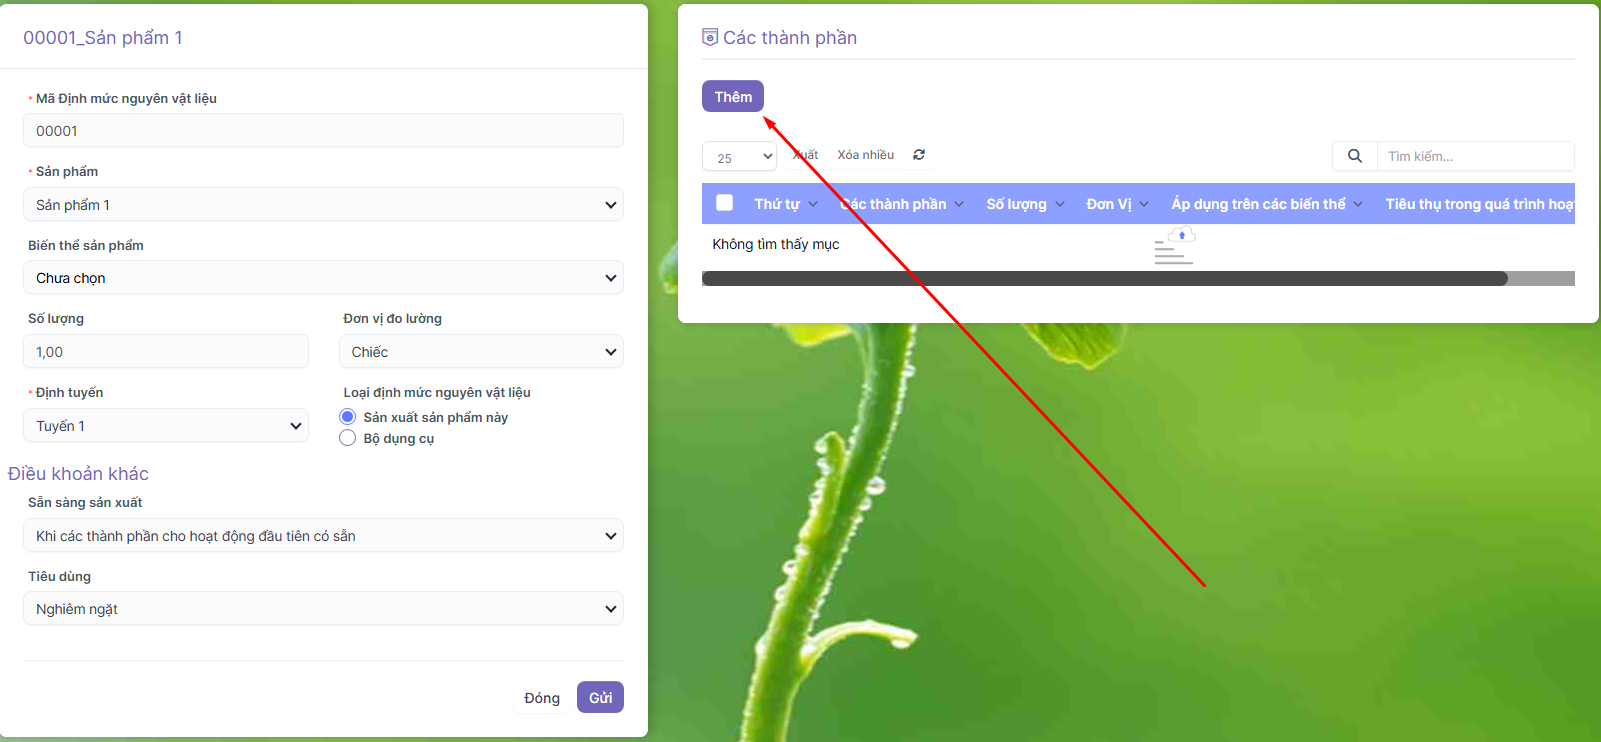Click the cloud upload empty-state icon
Image resolution: width=1601 pixels, height=742 pixels.
tap(1175, 246)
